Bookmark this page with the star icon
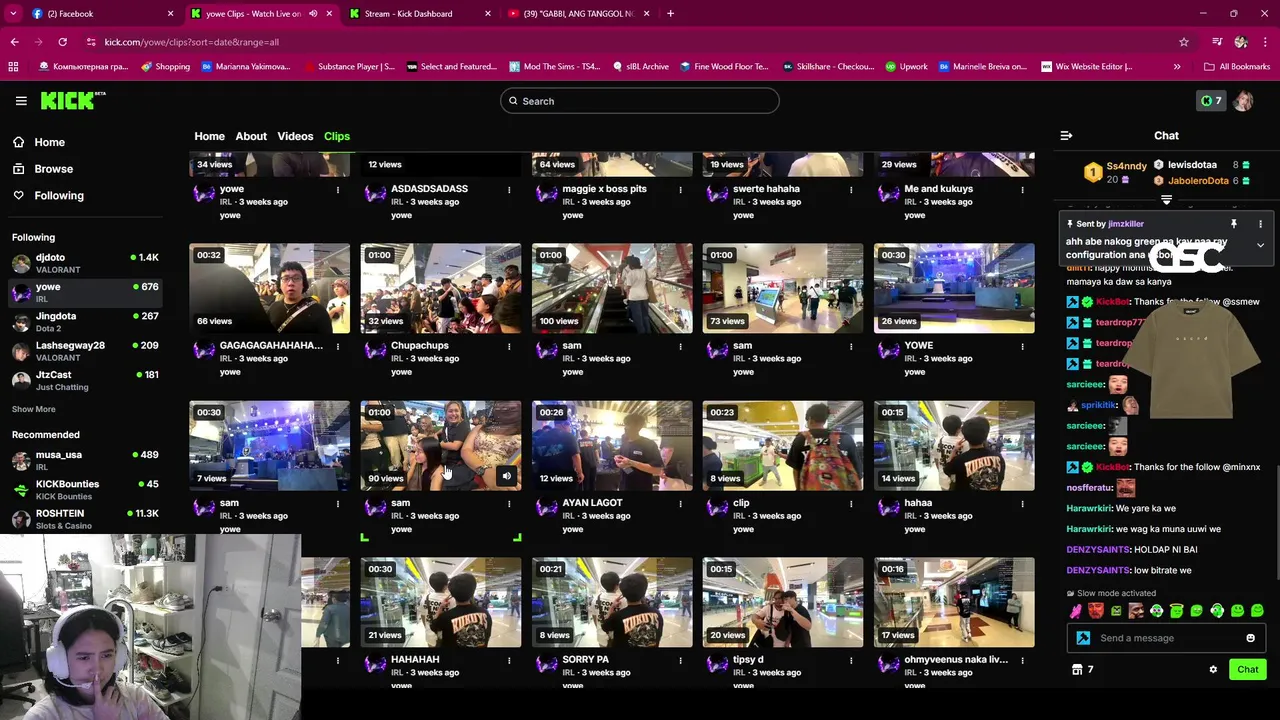The height and width of the screenshot is (720, 1280). pos(1184,42)
